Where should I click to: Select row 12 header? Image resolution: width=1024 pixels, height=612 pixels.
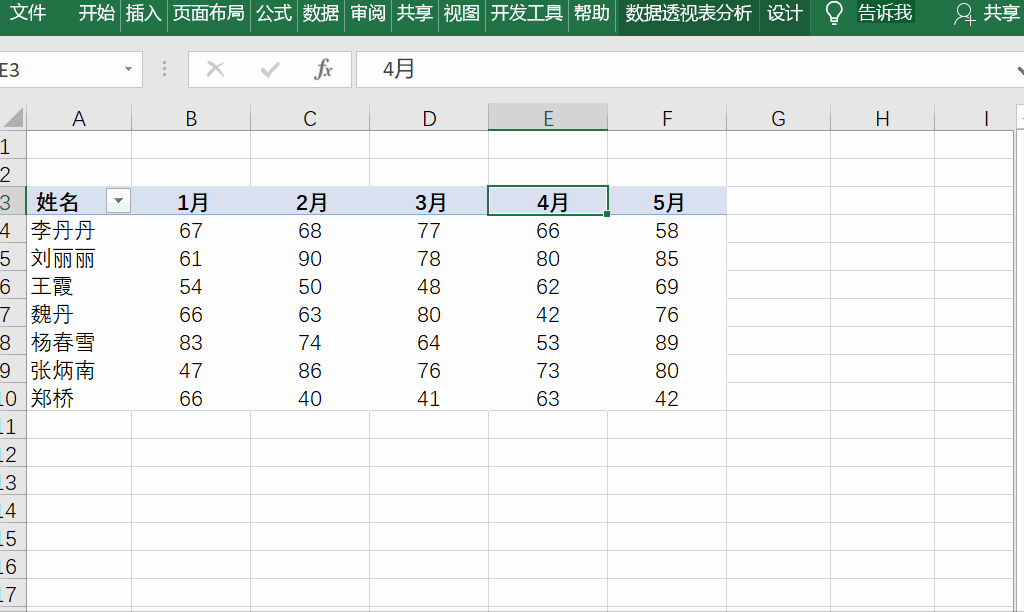pos(12,454)
